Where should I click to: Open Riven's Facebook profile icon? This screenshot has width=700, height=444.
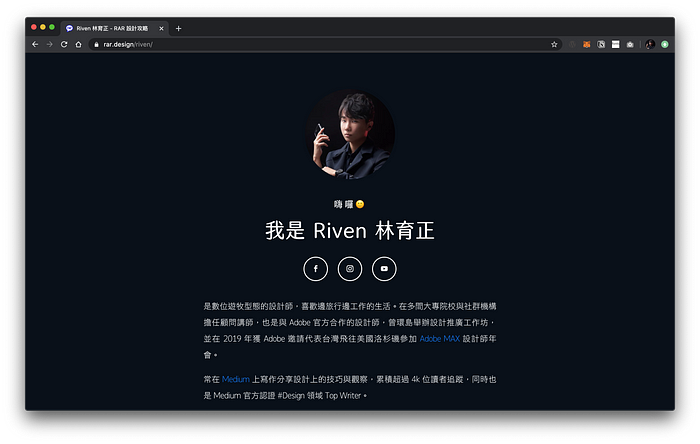coord(315,269)
